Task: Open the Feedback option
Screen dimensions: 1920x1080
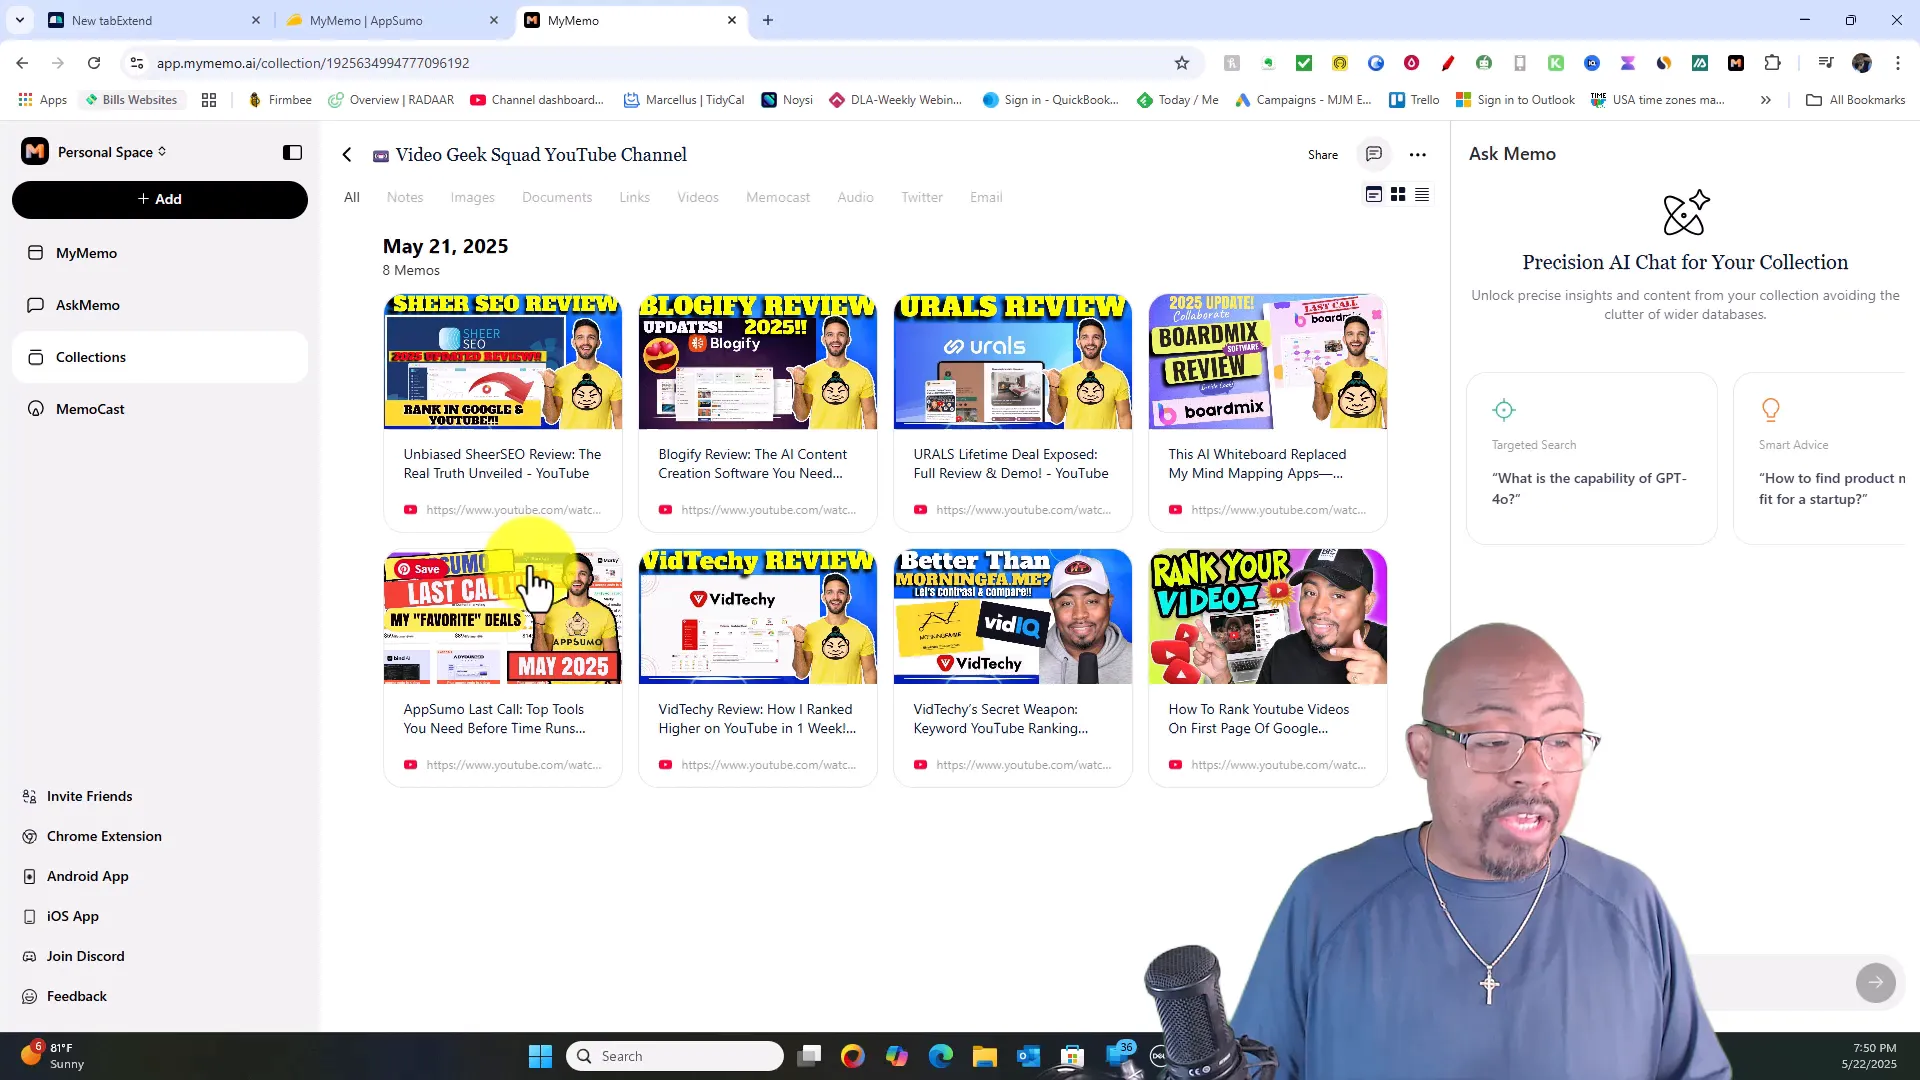Action: (x=65, y=996)
